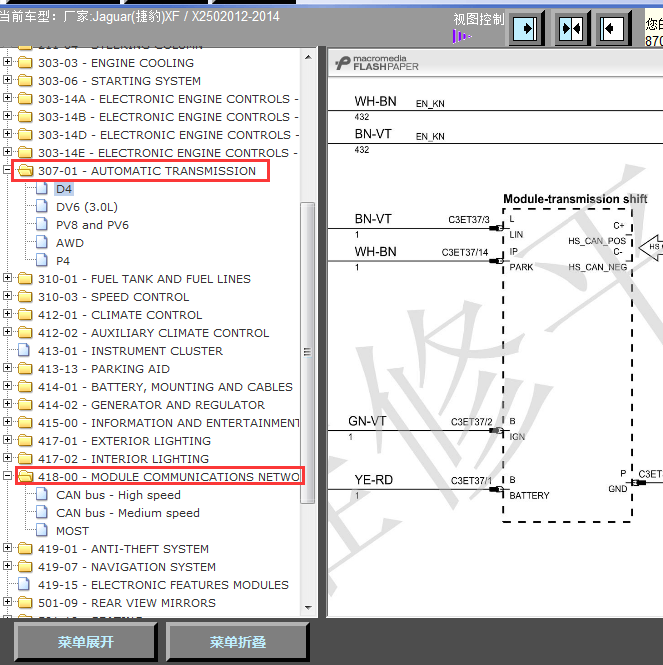Click the D4 document page icon
Screen dimensions: 663x665
tap(42, 189)
